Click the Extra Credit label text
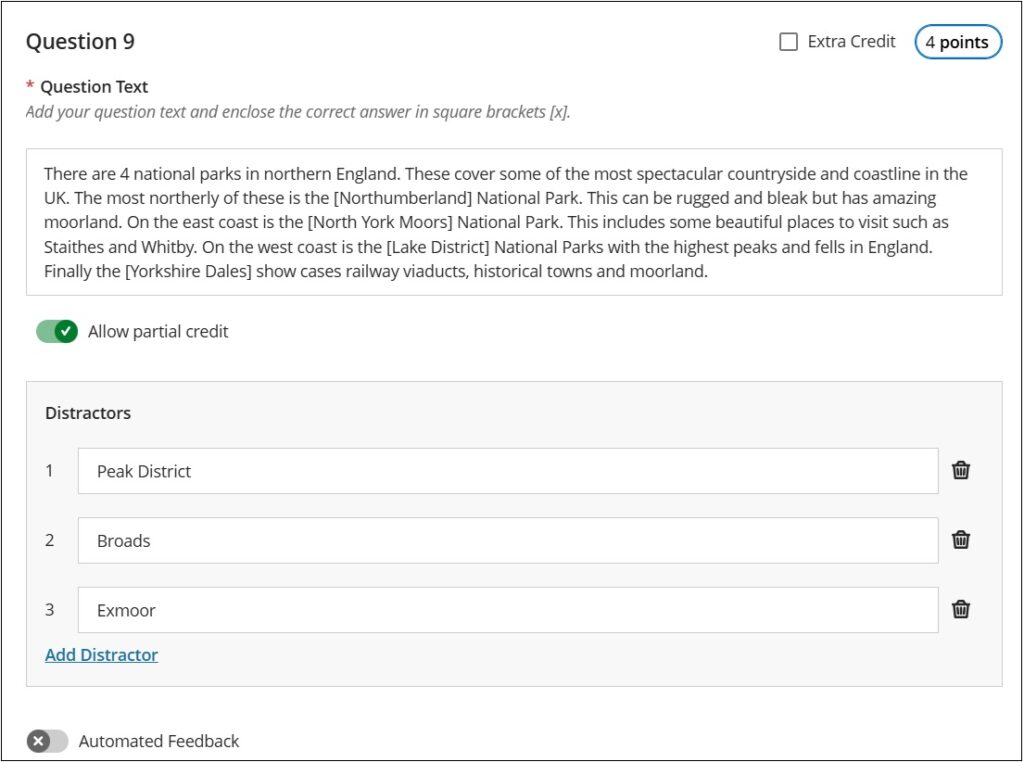The width and height of the screenshot is (1024, 762). (x=851, y=42)
